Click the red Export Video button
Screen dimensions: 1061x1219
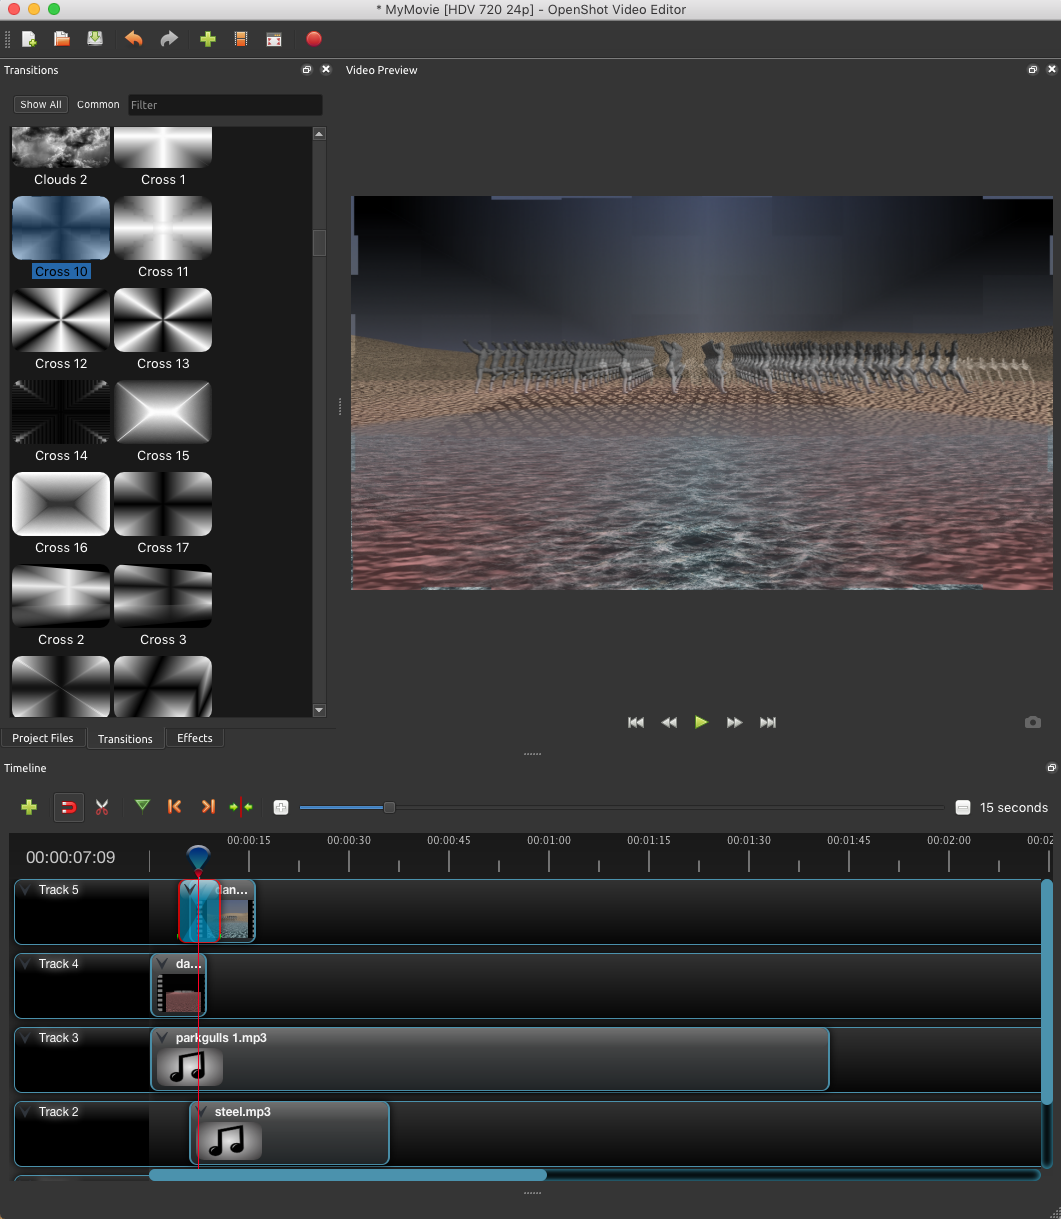coord(314,39)
